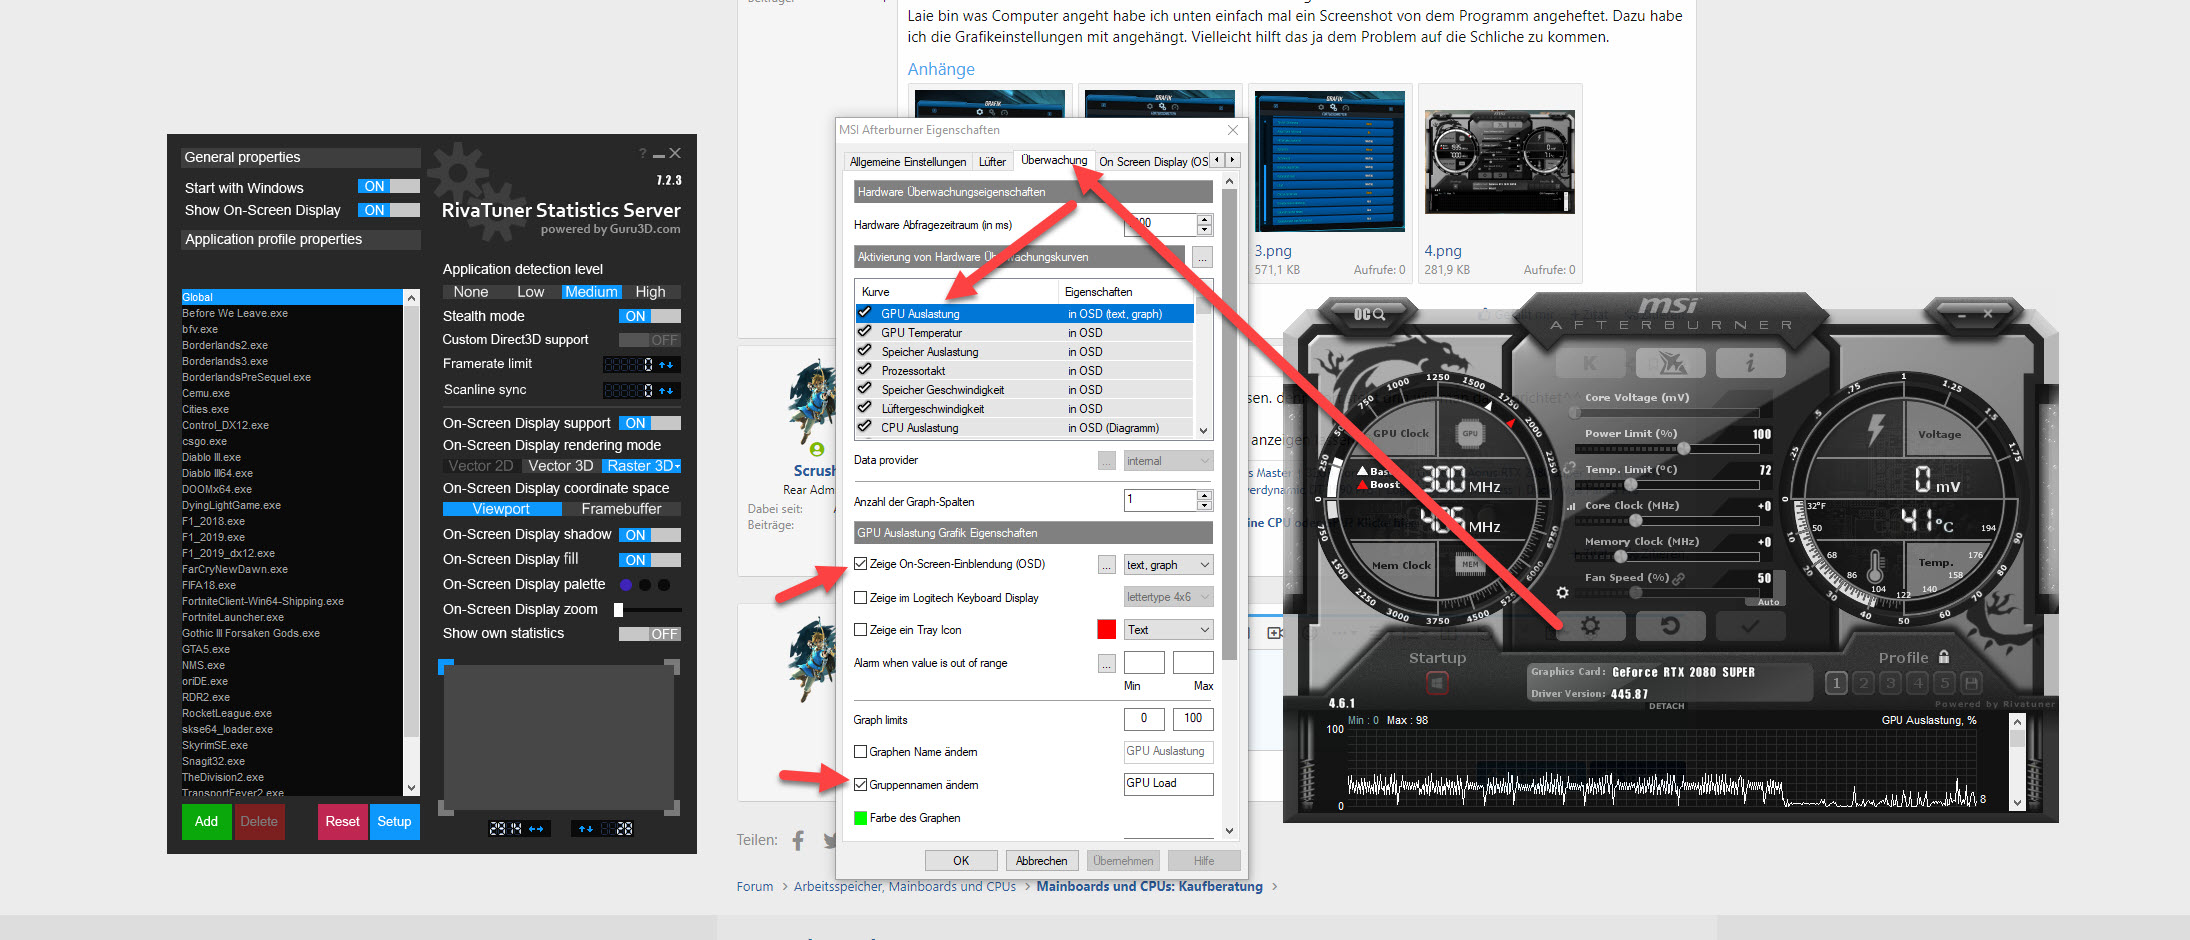The width and height of the screenshot is (2190, 940).
Task: Adjust Power Limit slider handle
Action: click(x=1683, y=448)
